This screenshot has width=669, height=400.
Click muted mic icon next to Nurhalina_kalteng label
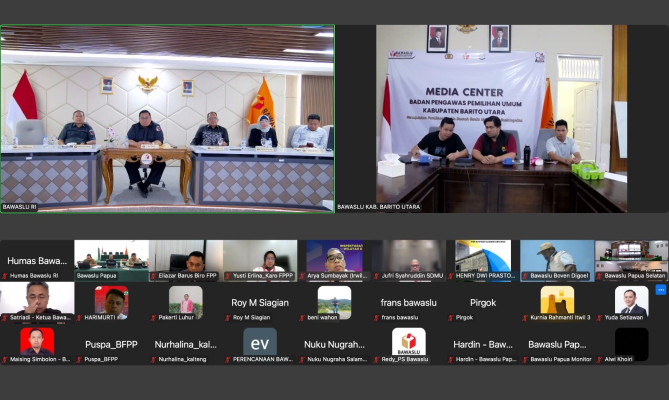click(x=153, y=359)
